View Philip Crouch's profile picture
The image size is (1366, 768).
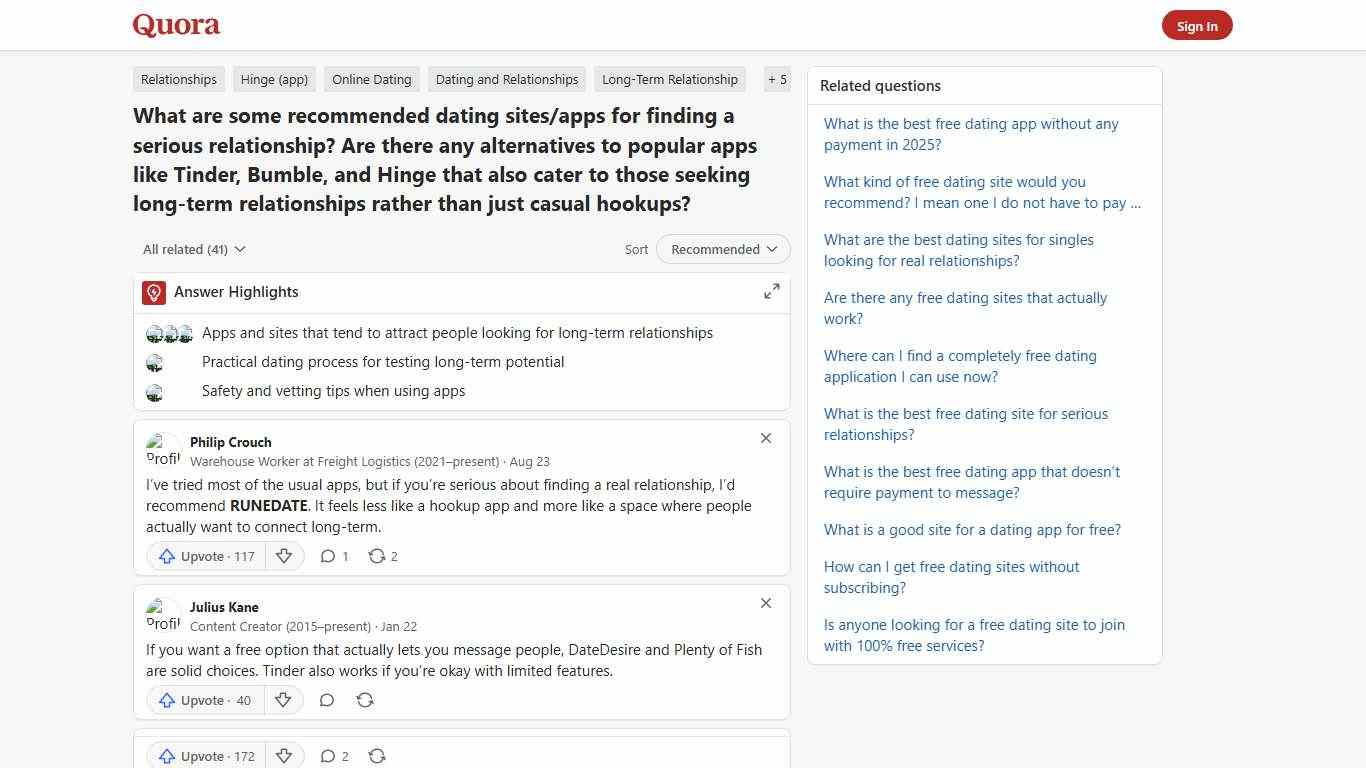(163, 450)
